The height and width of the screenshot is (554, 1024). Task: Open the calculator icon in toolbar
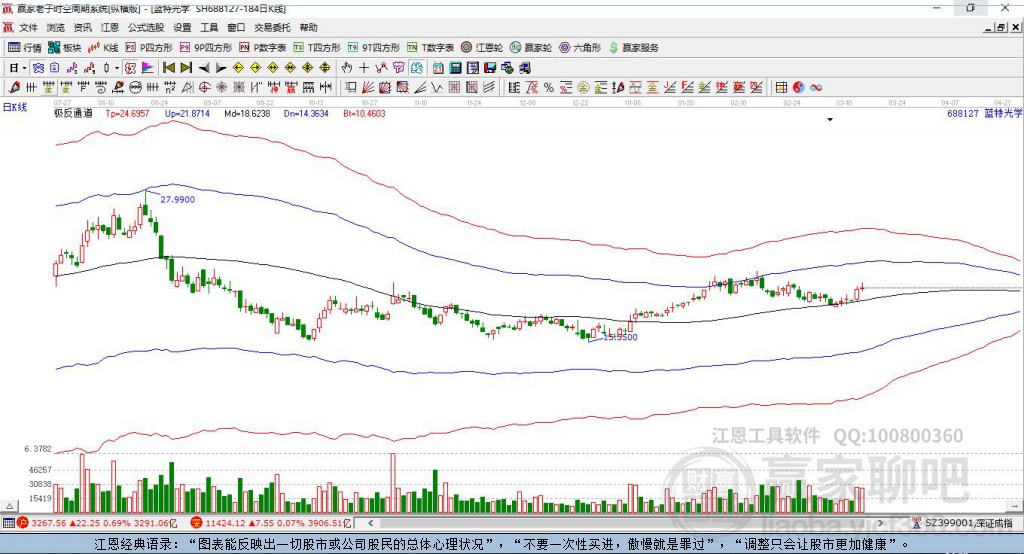coord(455,68)
